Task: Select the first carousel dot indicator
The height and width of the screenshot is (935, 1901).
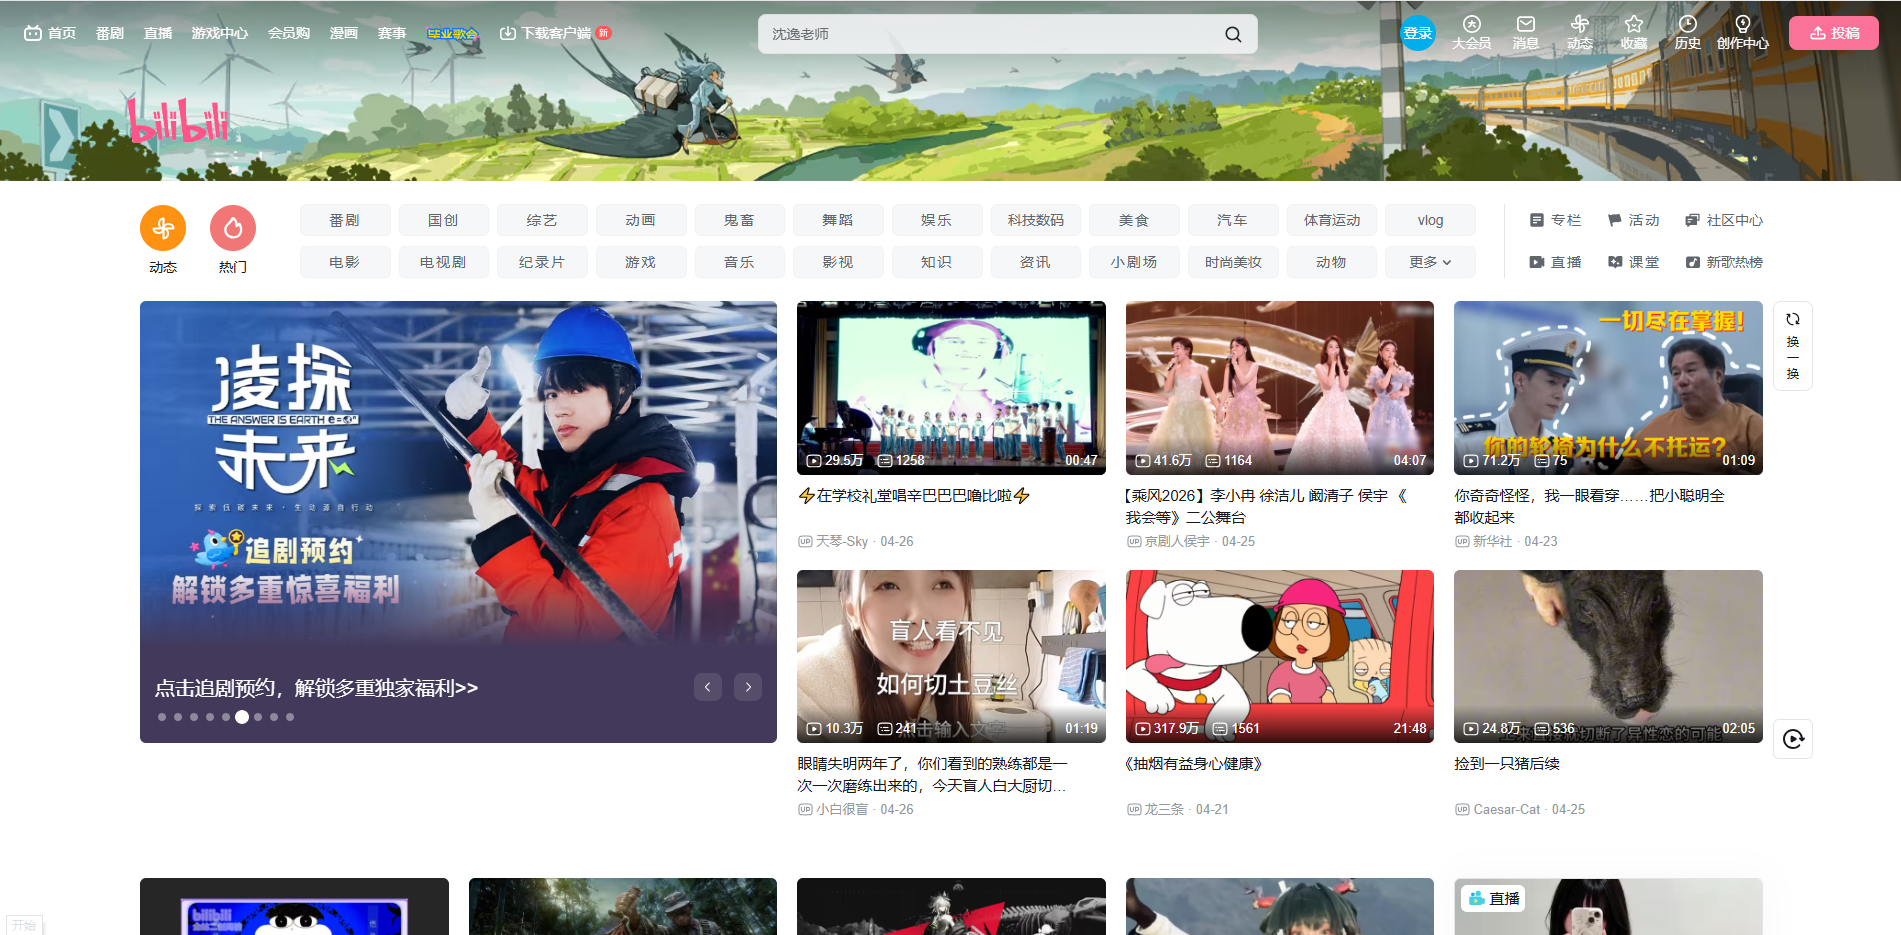Action: coord(162,717)
